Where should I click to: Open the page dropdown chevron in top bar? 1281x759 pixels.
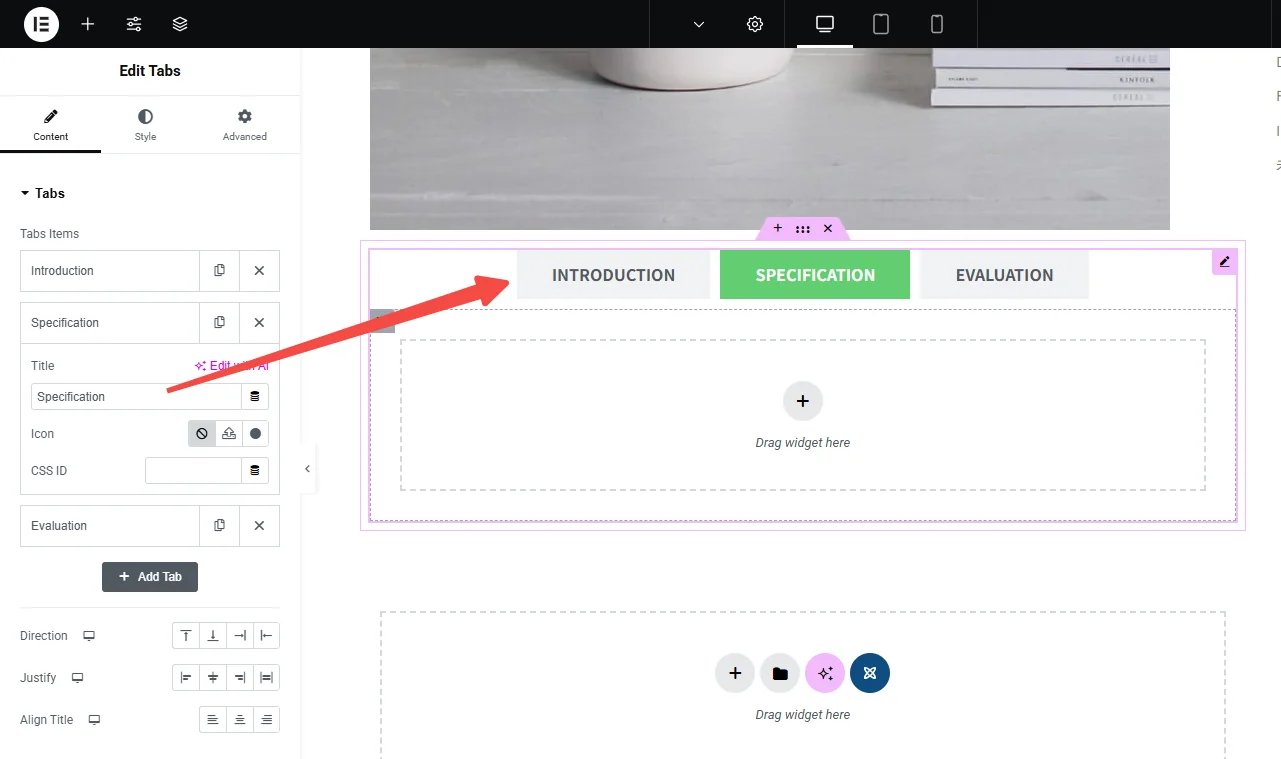pos(699,24)
